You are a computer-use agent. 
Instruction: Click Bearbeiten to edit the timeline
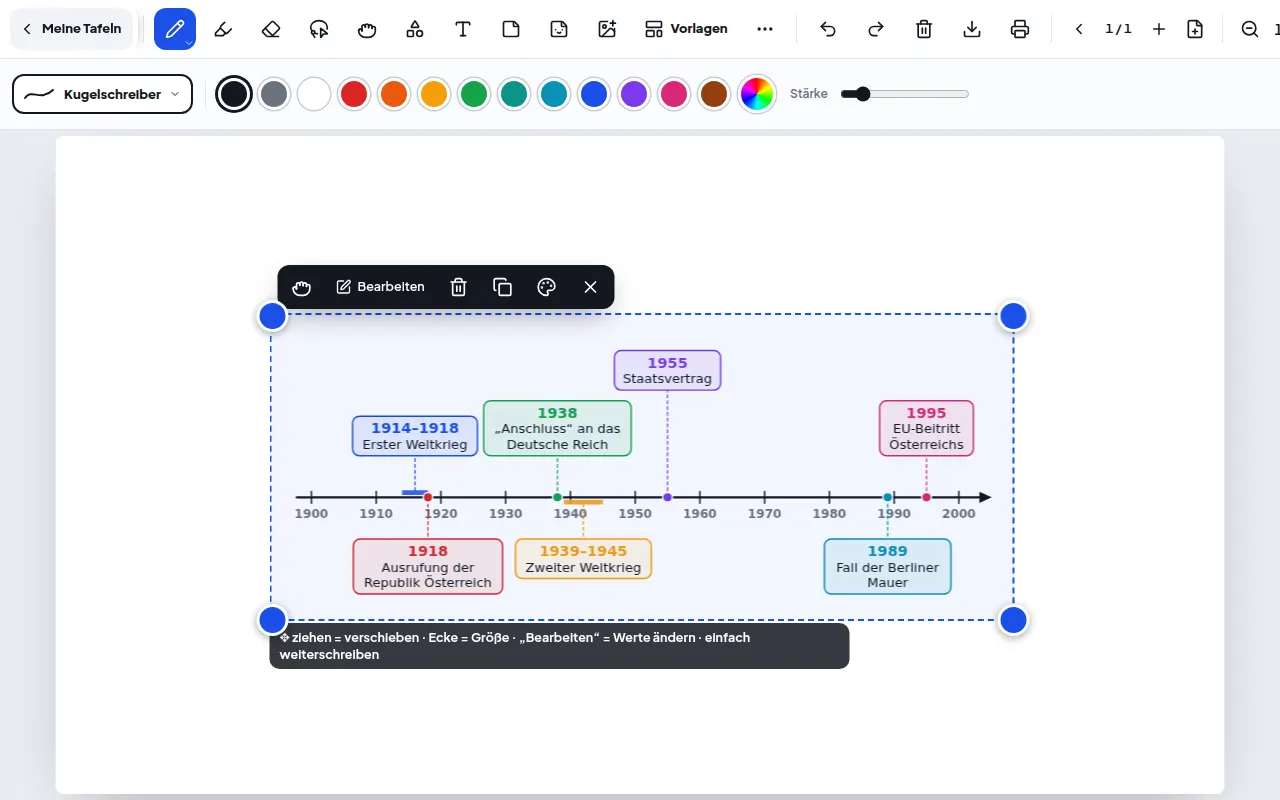pos(380,287)
